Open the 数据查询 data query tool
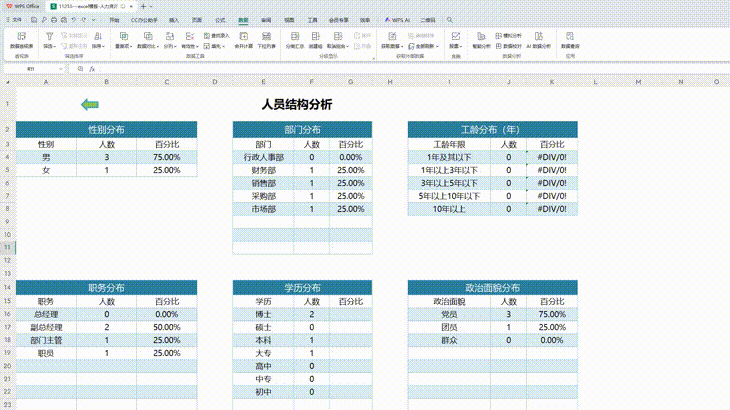 [x=570, y=40]
